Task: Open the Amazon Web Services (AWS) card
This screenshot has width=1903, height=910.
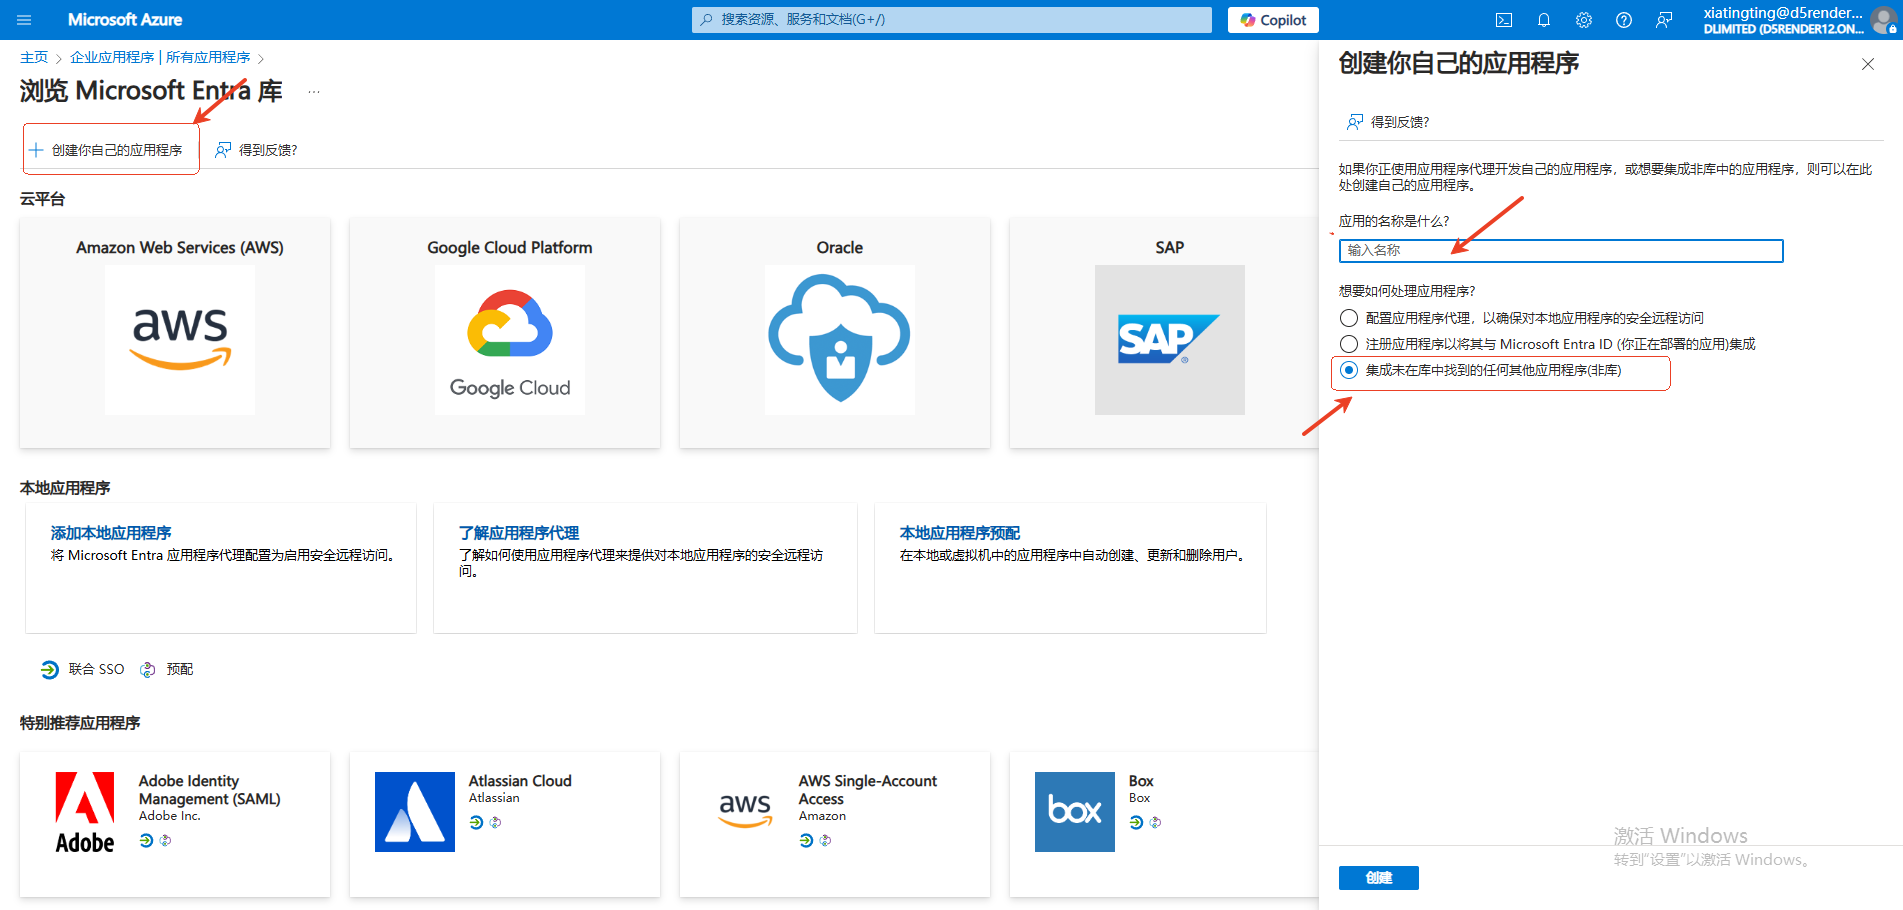Action: [175, 333]
